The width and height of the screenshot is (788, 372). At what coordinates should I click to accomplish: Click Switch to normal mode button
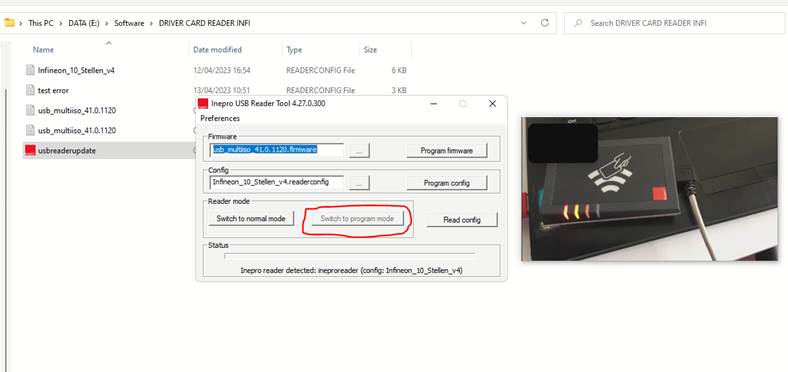pyautogui.click(x=251, y=219)
